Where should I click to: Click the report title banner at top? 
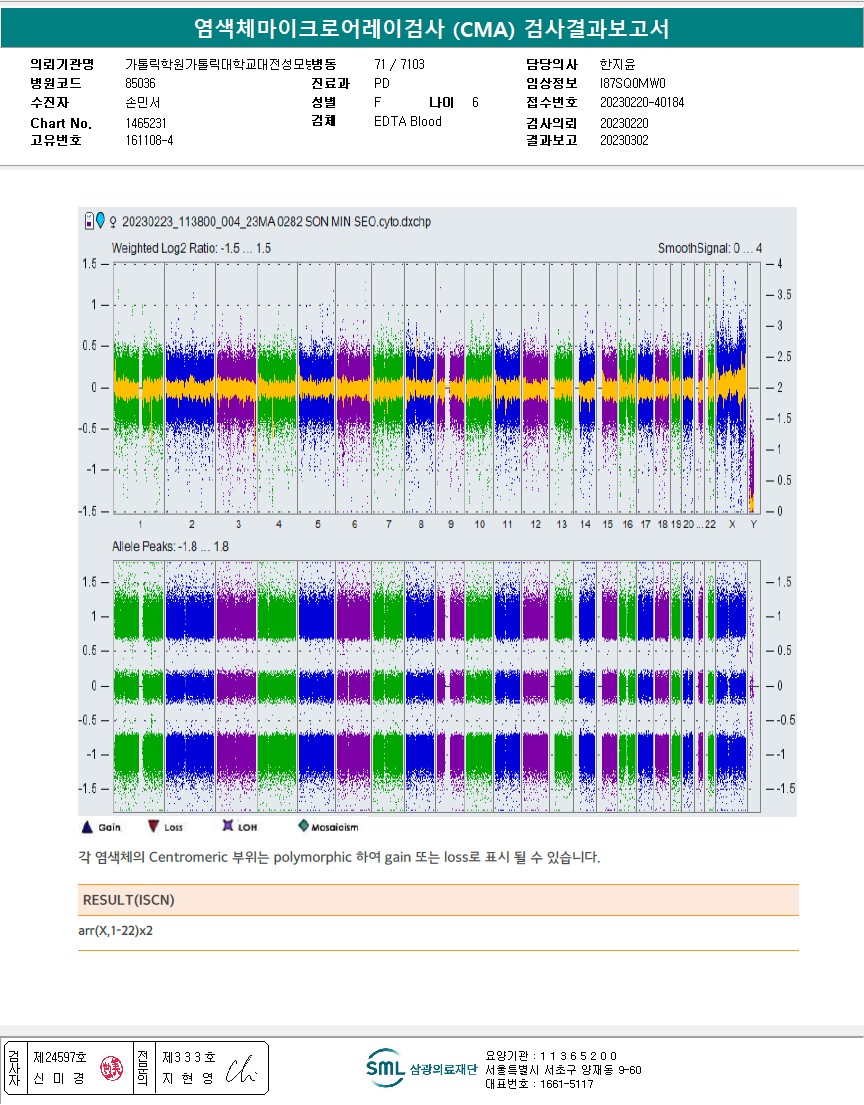(x=432, y=29)
